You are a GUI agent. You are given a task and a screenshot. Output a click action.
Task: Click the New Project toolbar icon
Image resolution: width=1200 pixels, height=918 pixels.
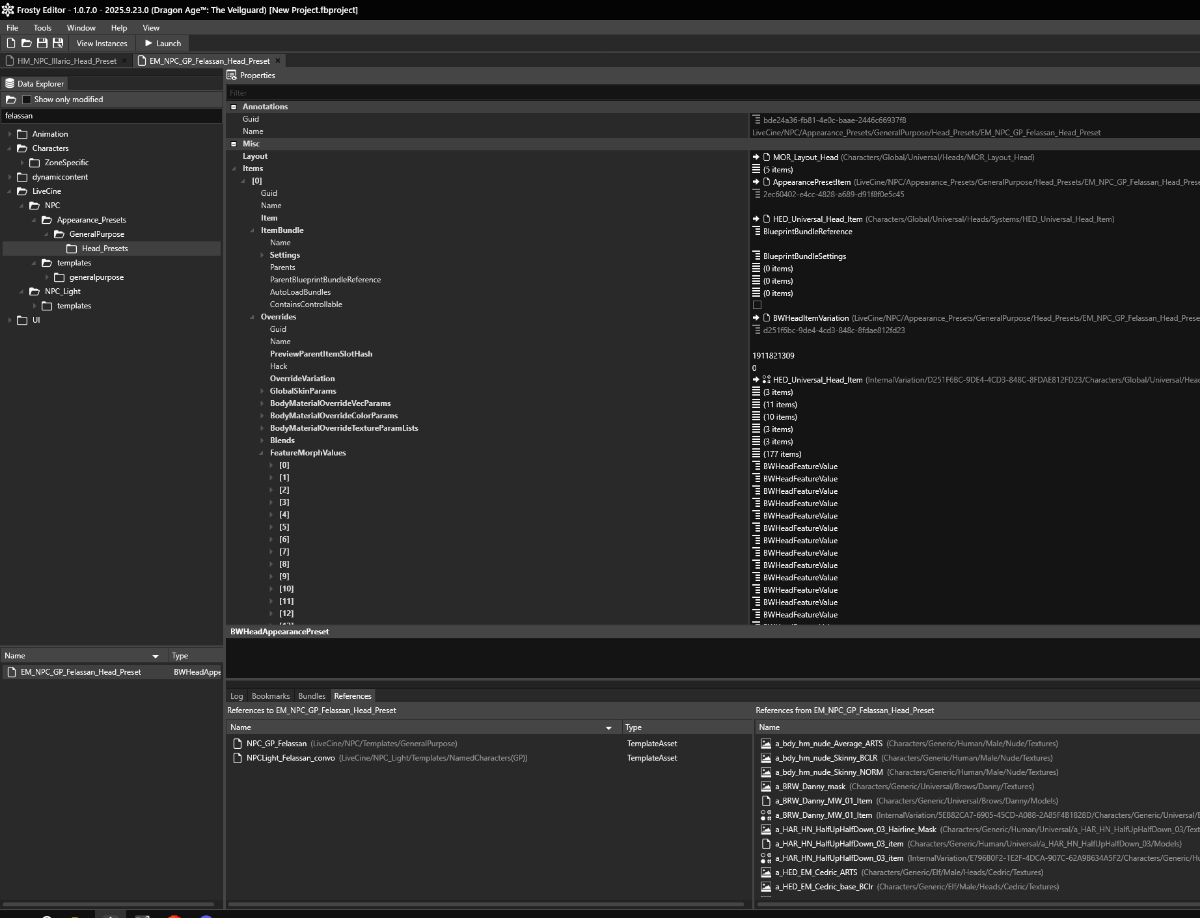[10, 43]
